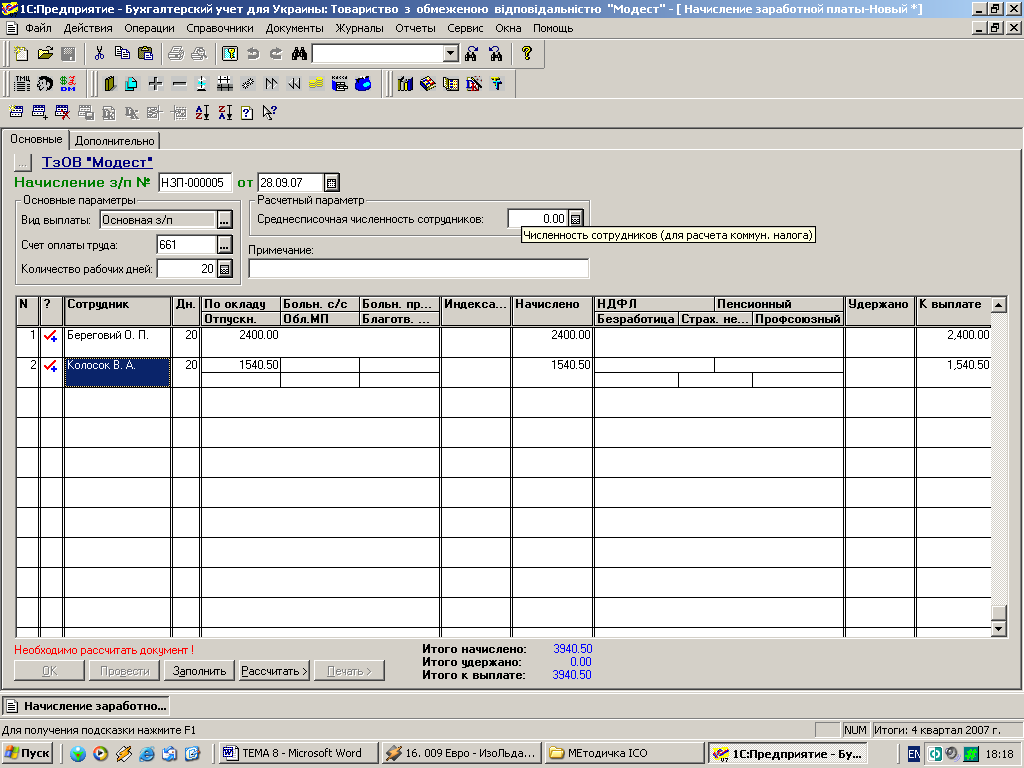Open the Действия menu

click(88, 28)
